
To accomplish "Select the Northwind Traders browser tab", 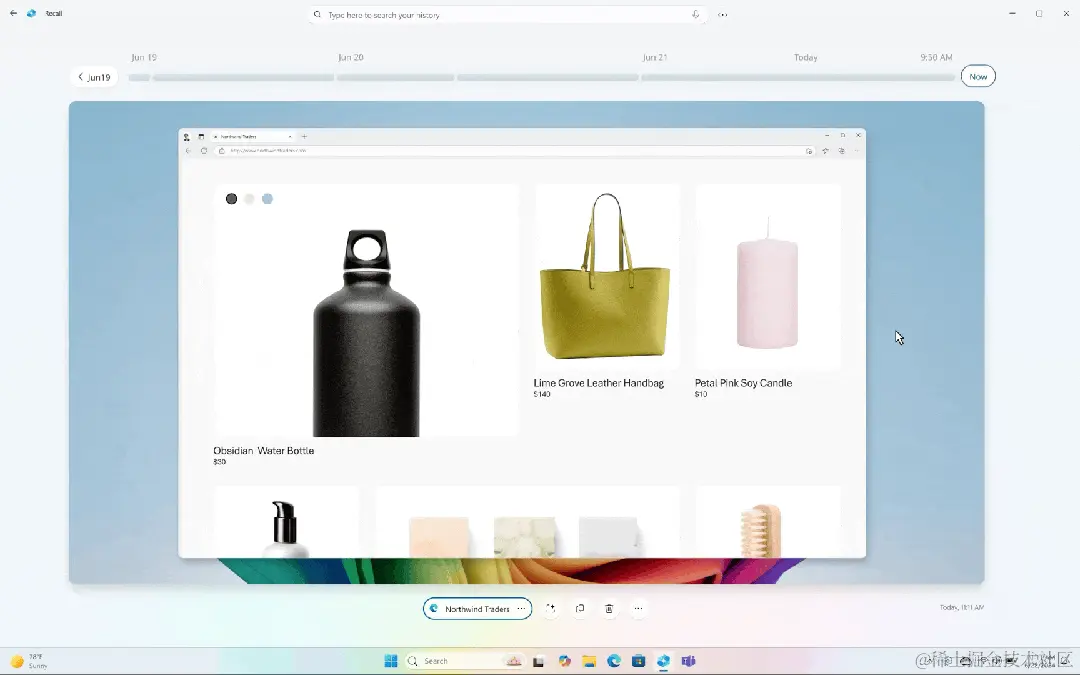I will click(x=251, y=136).
